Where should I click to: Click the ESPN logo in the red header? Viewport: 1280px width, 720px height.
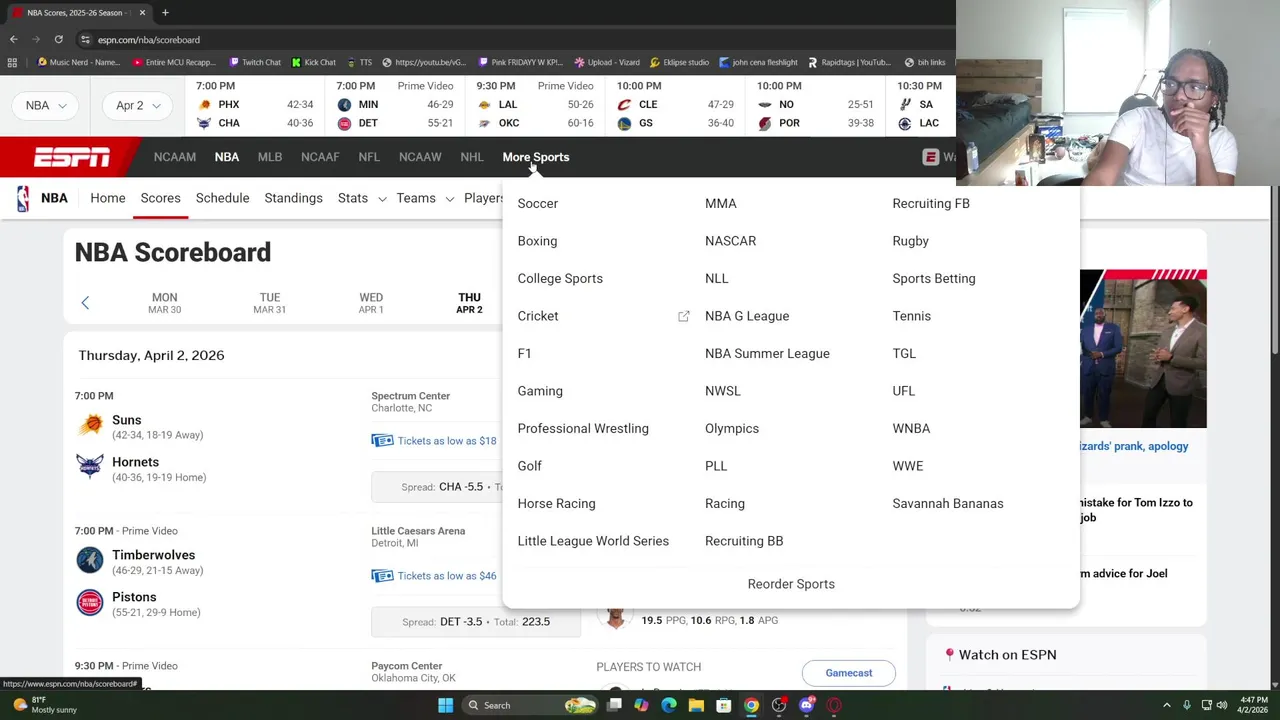tap(72, 157)
